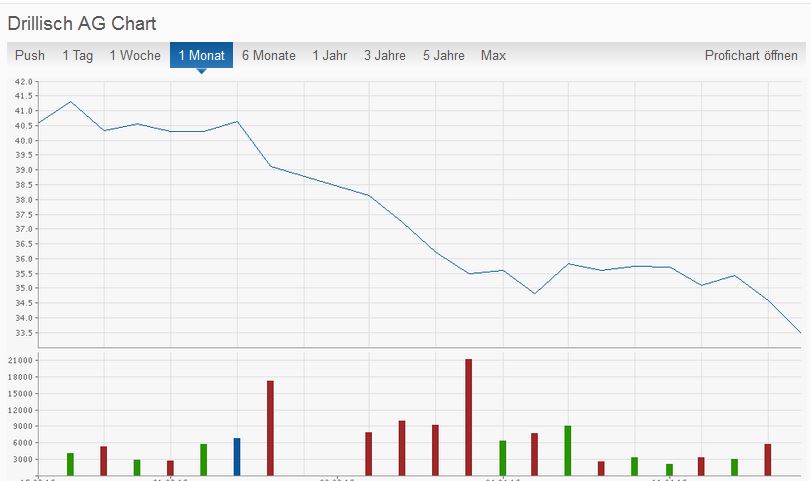
Task: Open the Profichart öffnen link
Action: click(751, 55)
